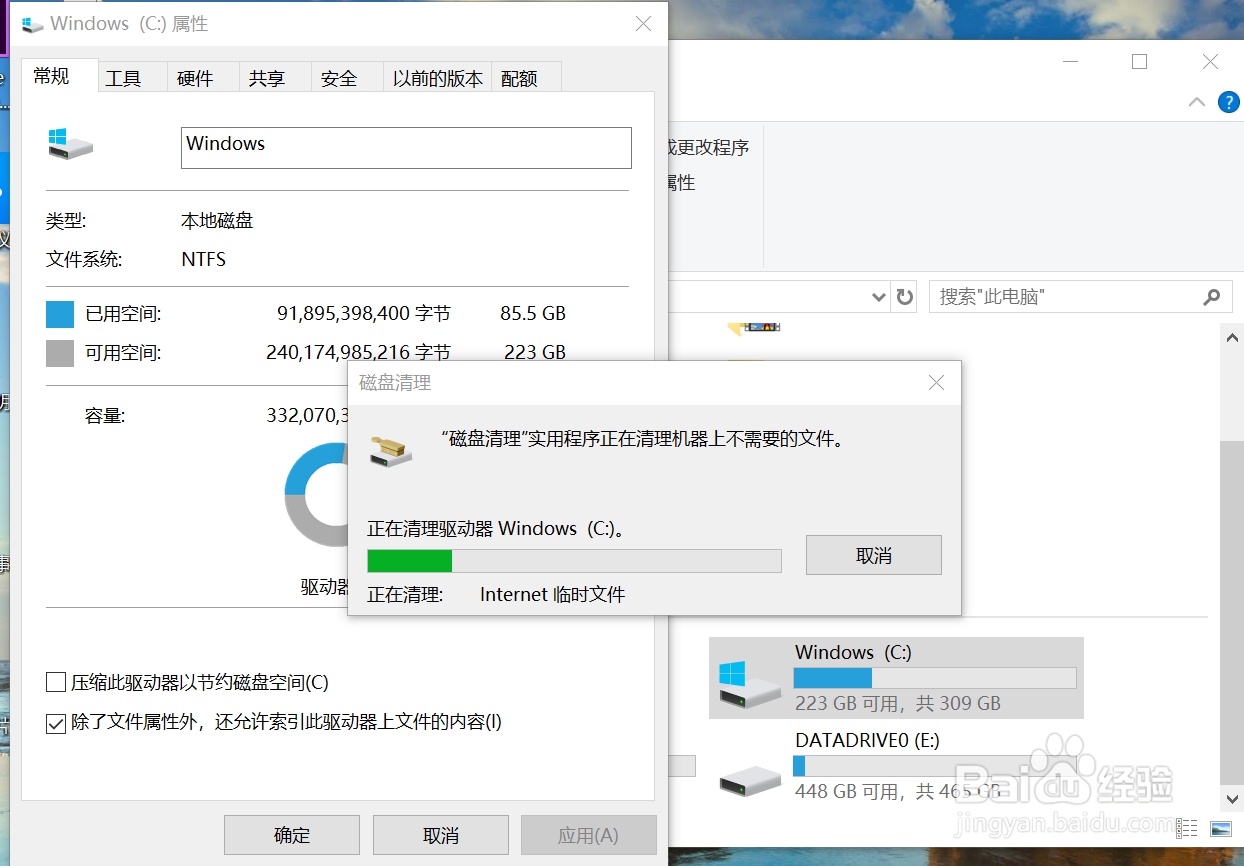Viewport: 1244px width, 866px height.
Task: Click the green disk cleanup progress bar
Action: tap(574, 560)
